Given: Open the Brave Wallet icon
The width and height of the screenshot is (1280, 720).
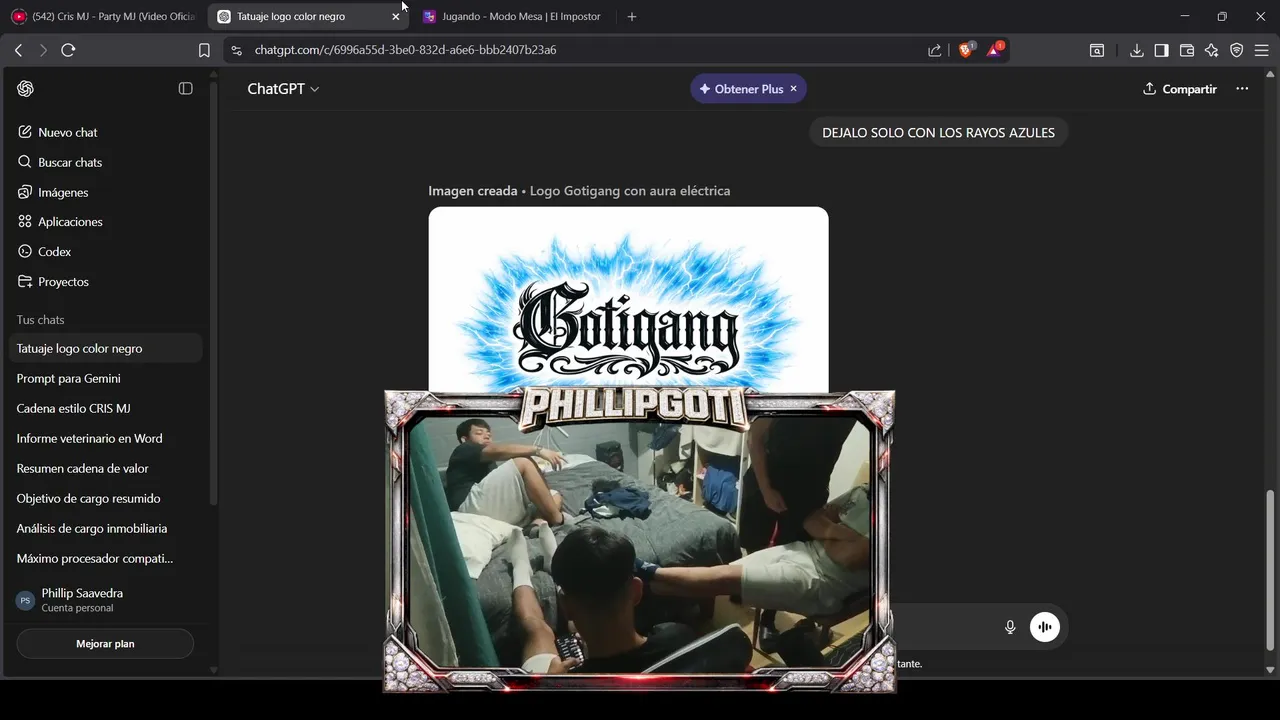Looking at the screenshot, I should [x=1187, y=50].
